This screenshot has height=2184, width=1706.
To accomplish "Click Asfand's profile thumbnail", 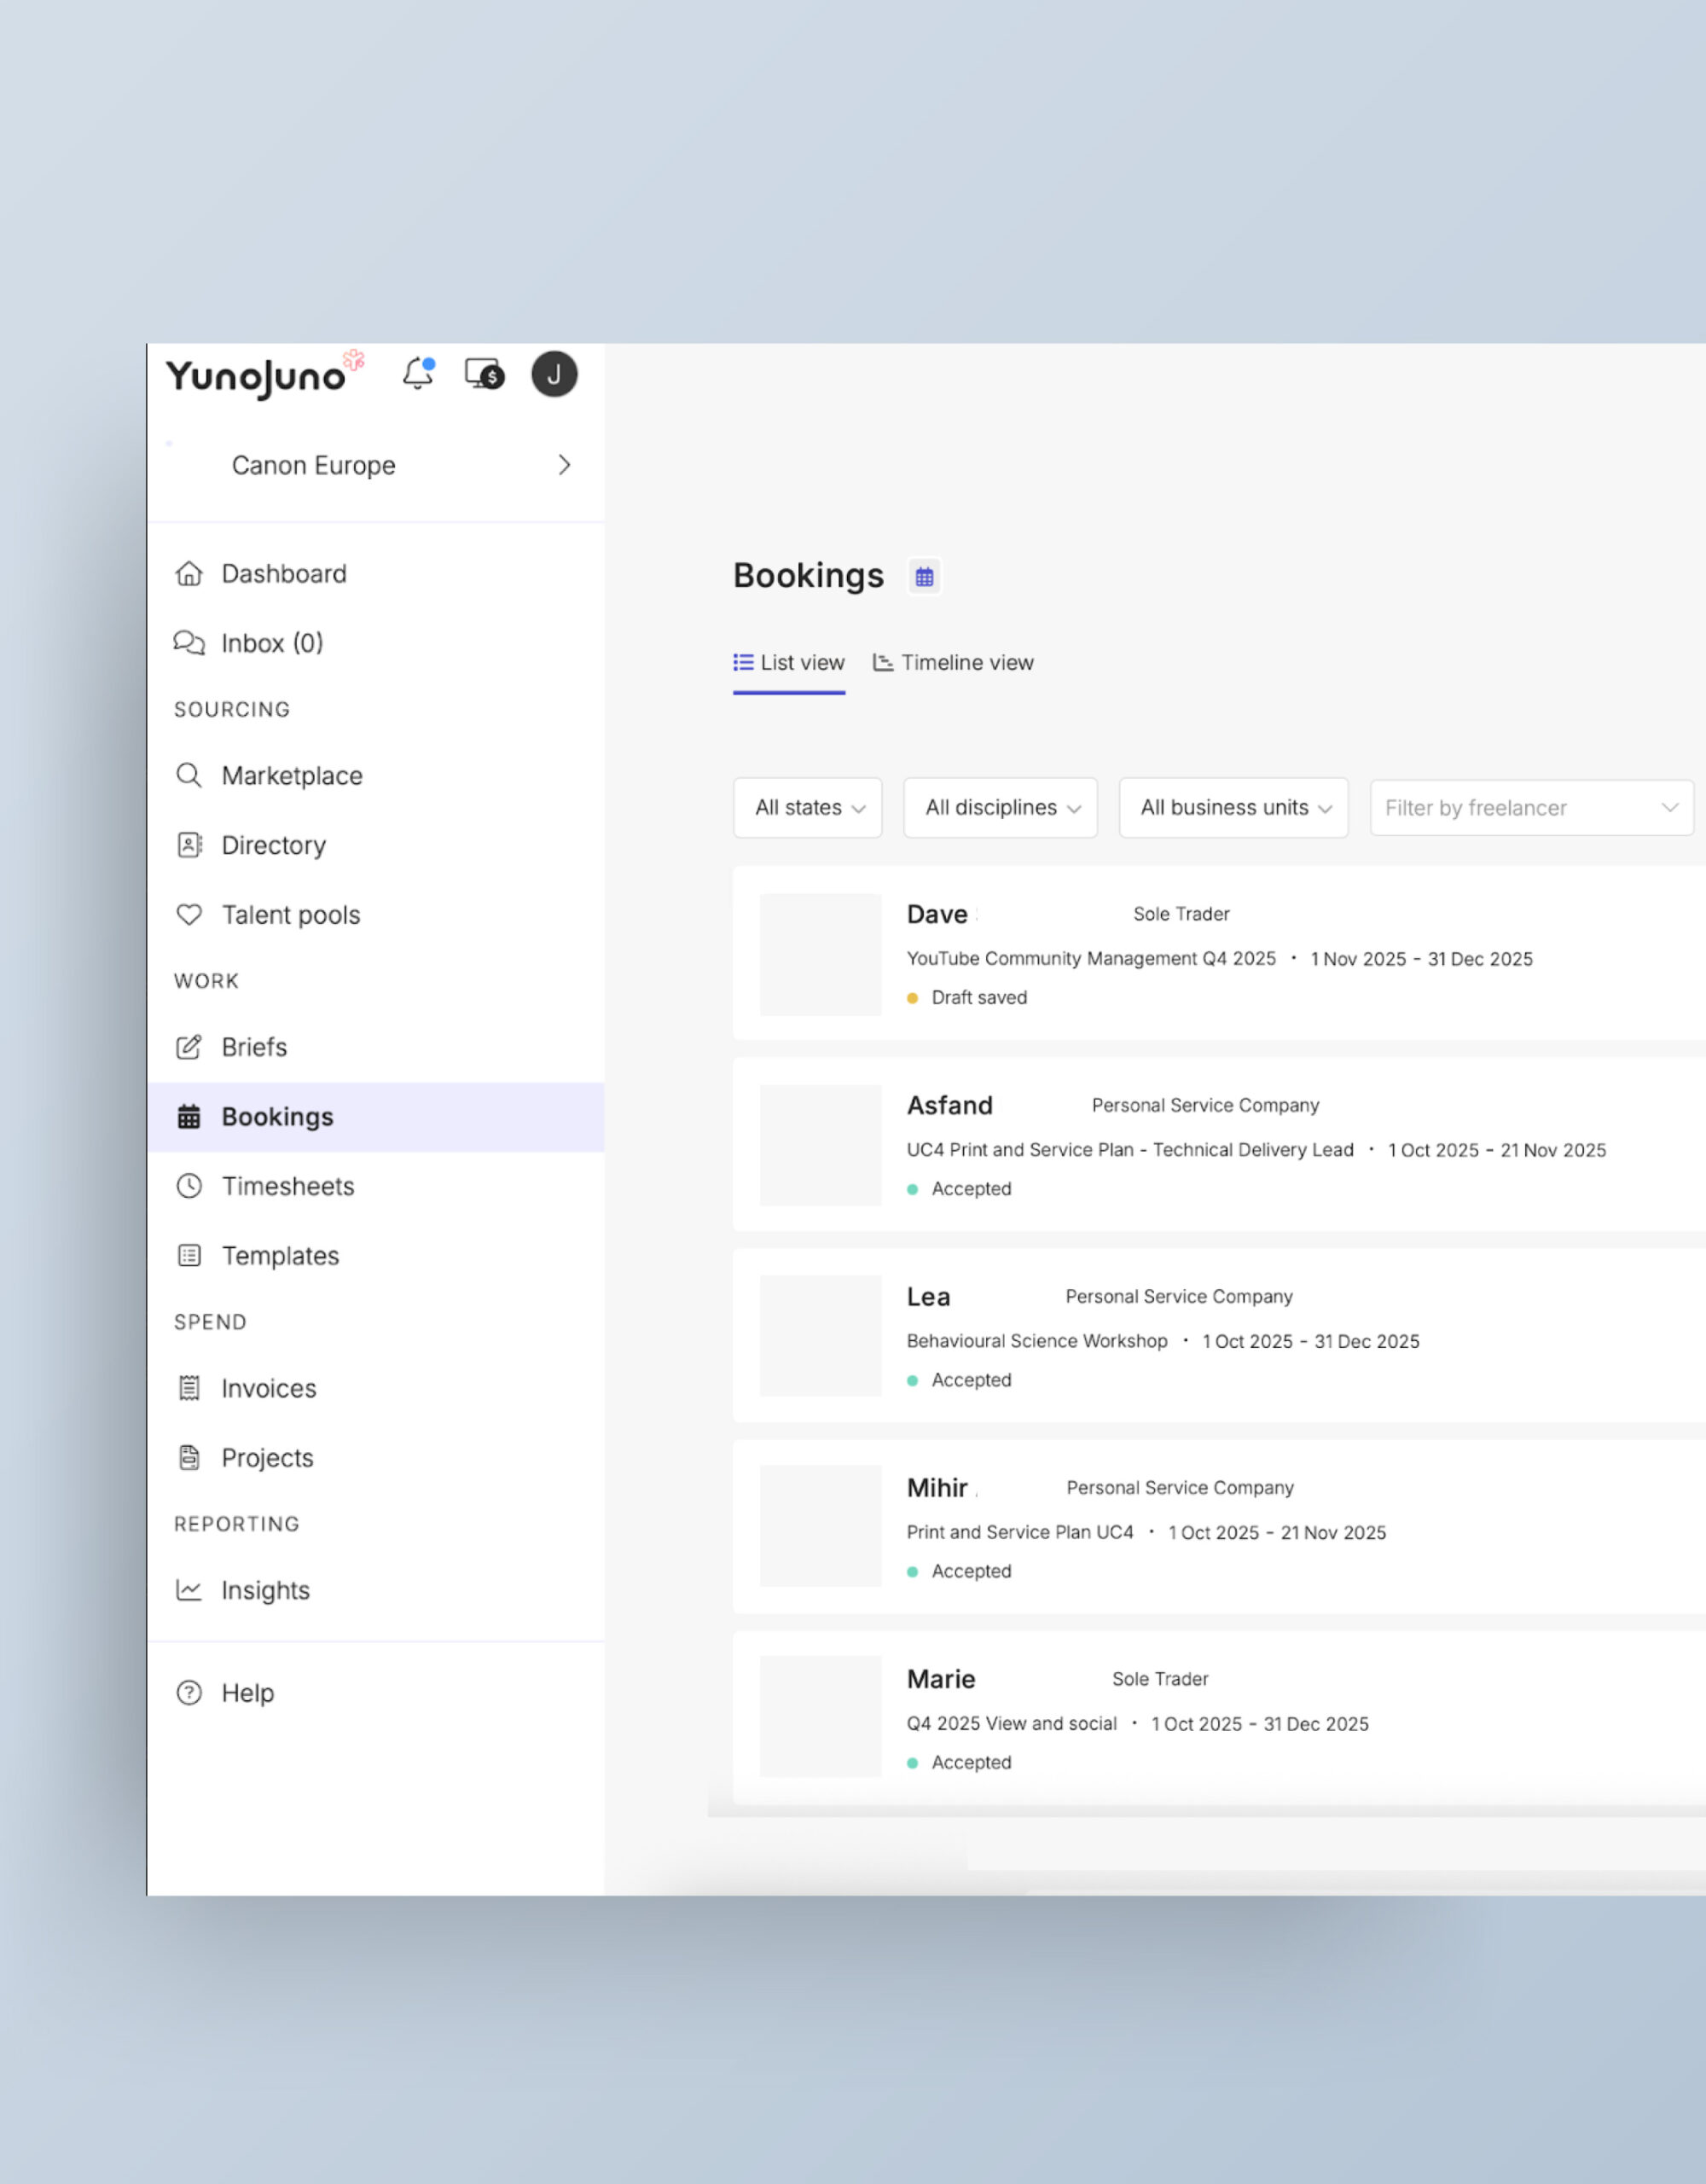I will point(820,1145).
